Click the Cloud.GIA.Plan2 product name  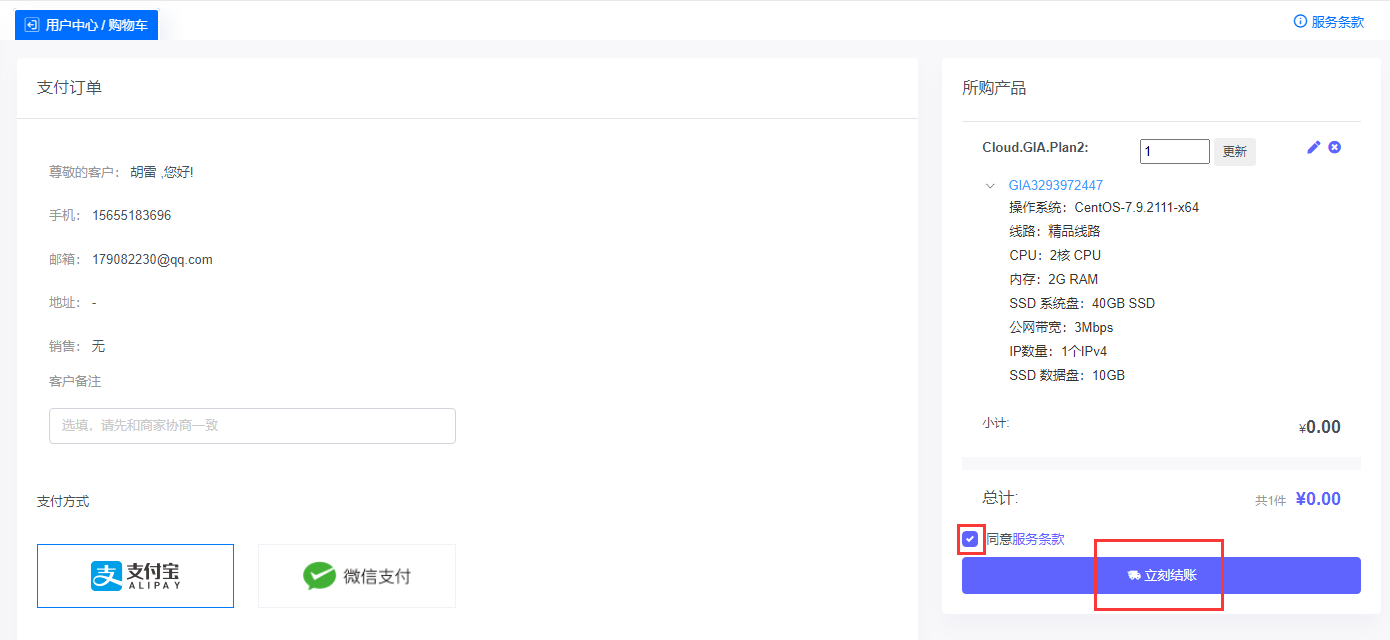pos(1035,148)
